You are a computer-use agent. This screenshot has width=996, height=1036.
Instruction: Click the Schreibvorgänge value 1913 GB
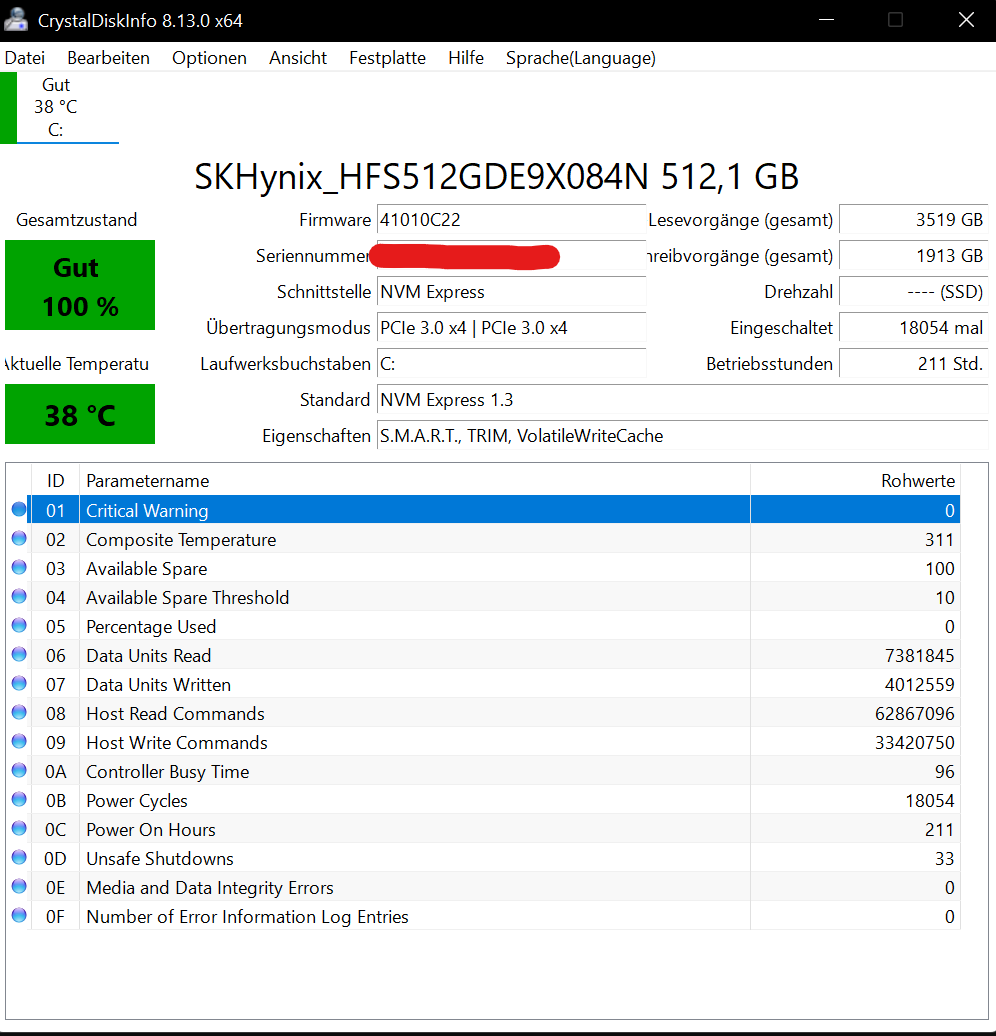click(x=913, y=256)
